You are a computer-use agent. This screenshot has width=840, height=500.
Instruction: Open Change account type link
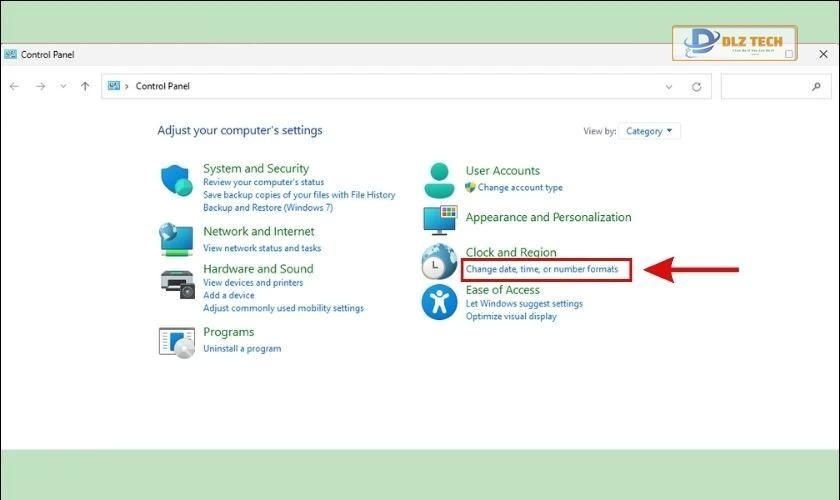pyautogui.click(x=520, y=188)
